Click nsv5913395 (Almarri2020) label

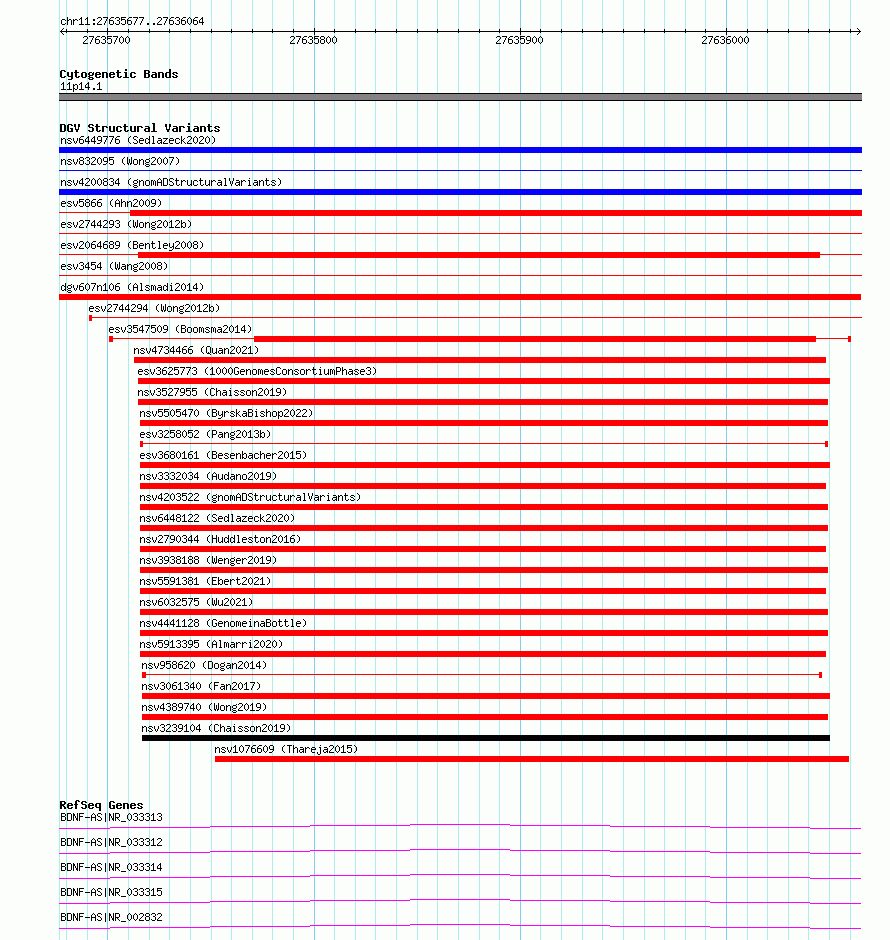coord(211,644)
